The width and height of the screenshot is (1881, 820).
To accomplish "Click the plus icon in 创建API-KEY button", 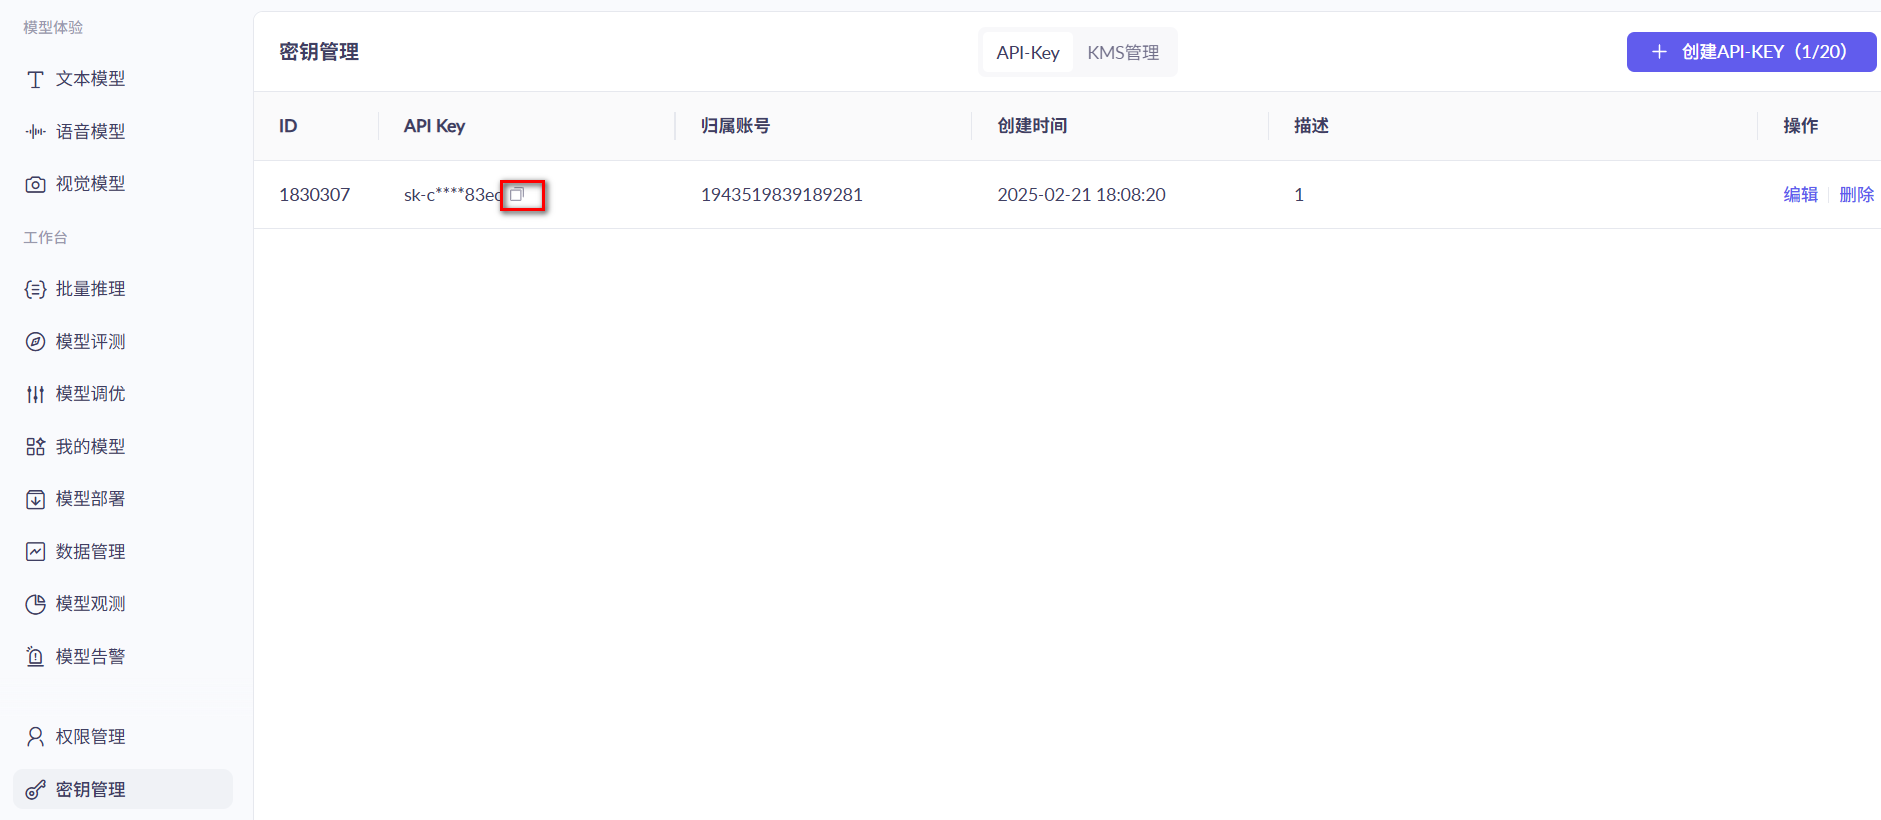I will pyautogui.click(x=1659, y=52).
